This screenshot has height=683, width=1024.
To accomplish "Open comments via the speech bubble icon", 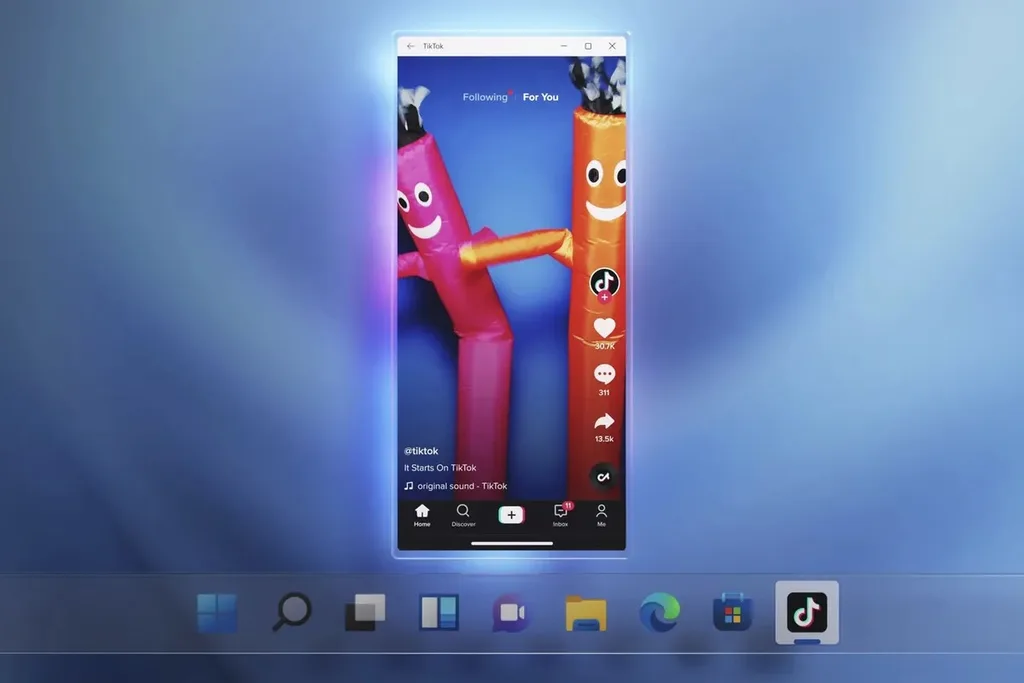I will tap(604, 374).
